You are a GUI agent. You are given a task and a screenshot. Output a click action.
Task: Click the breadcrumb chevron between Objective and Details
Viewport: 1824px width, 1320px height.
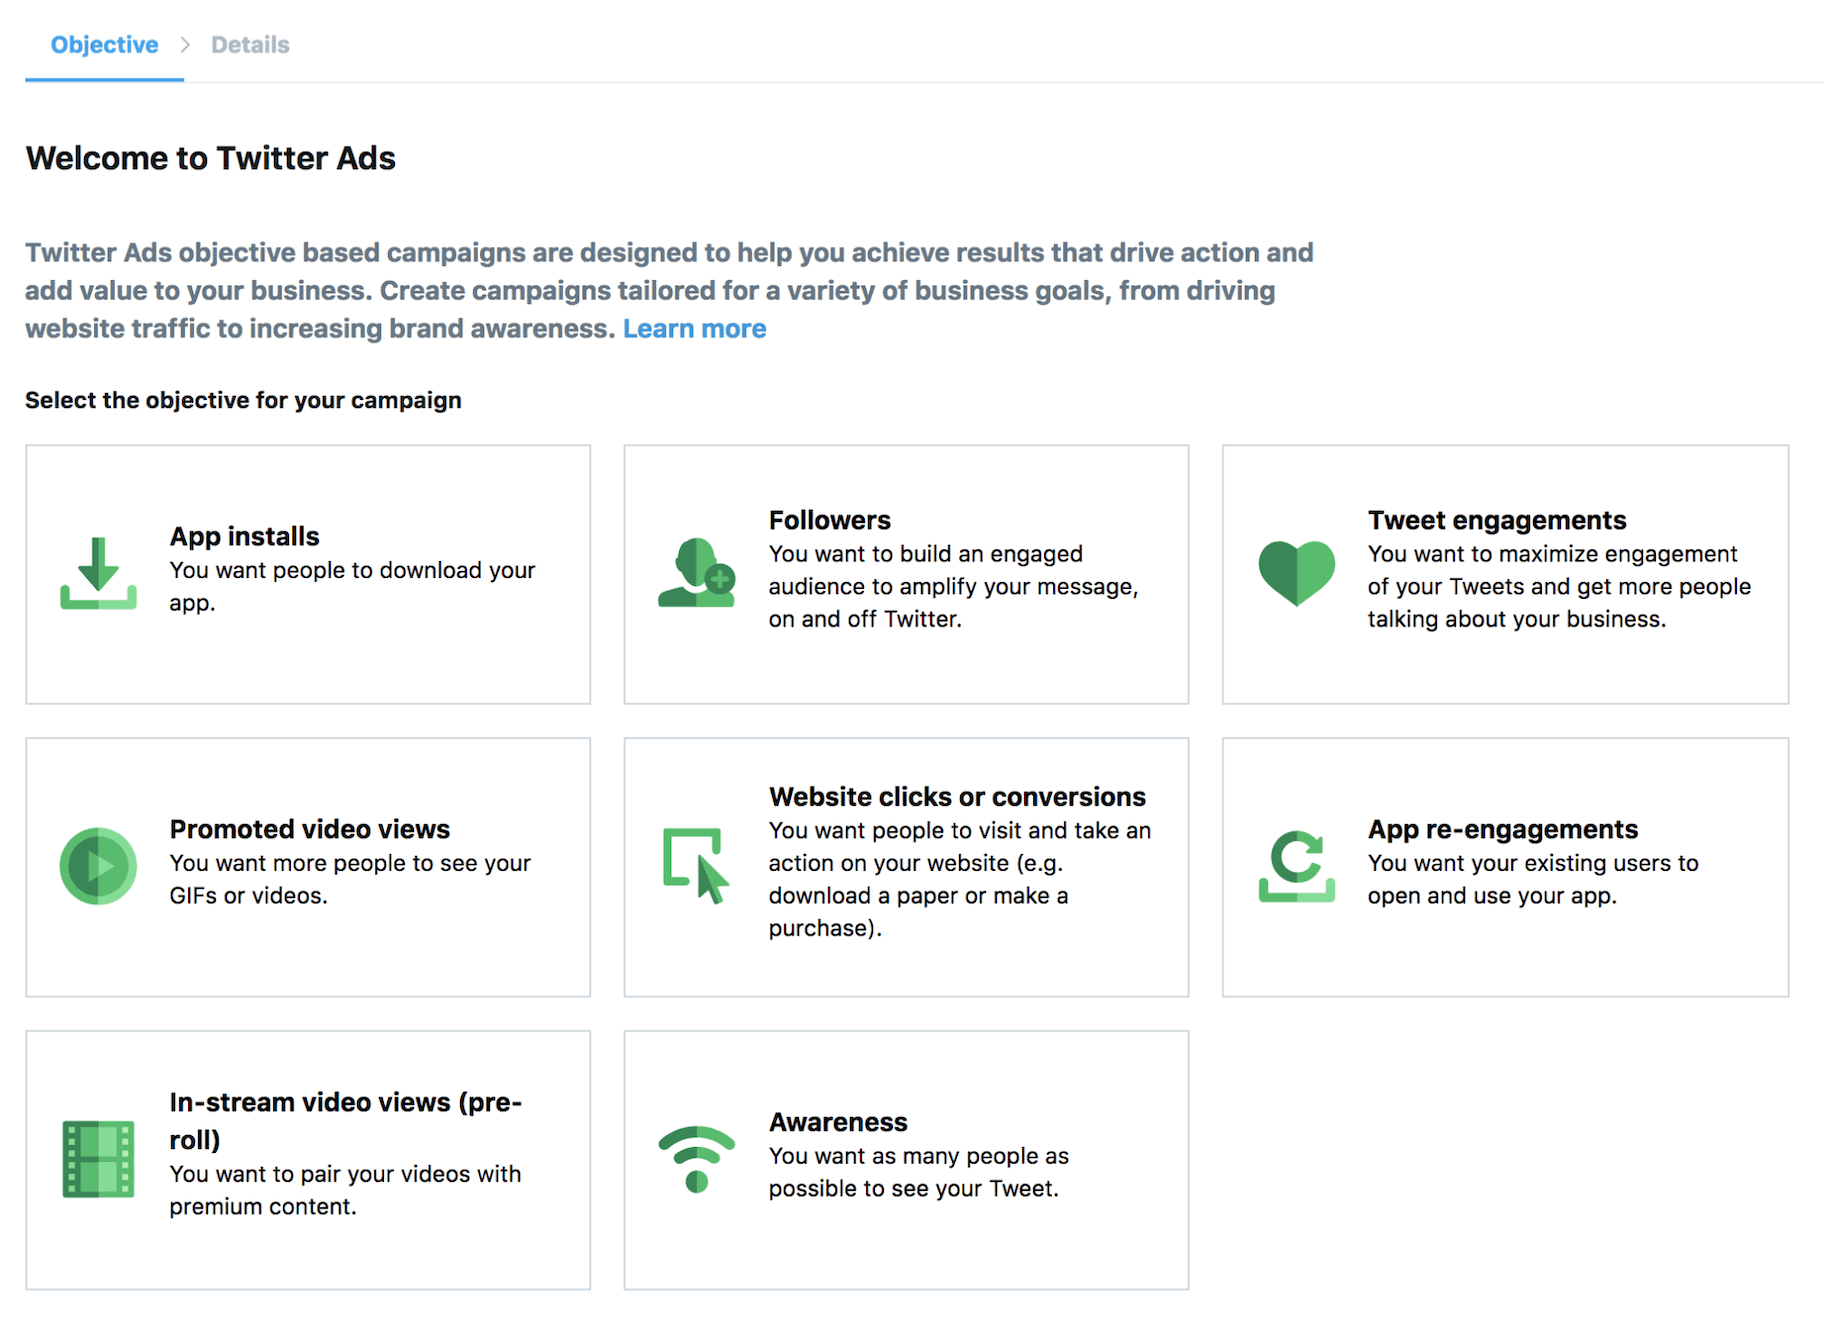(x=185, y=45)
